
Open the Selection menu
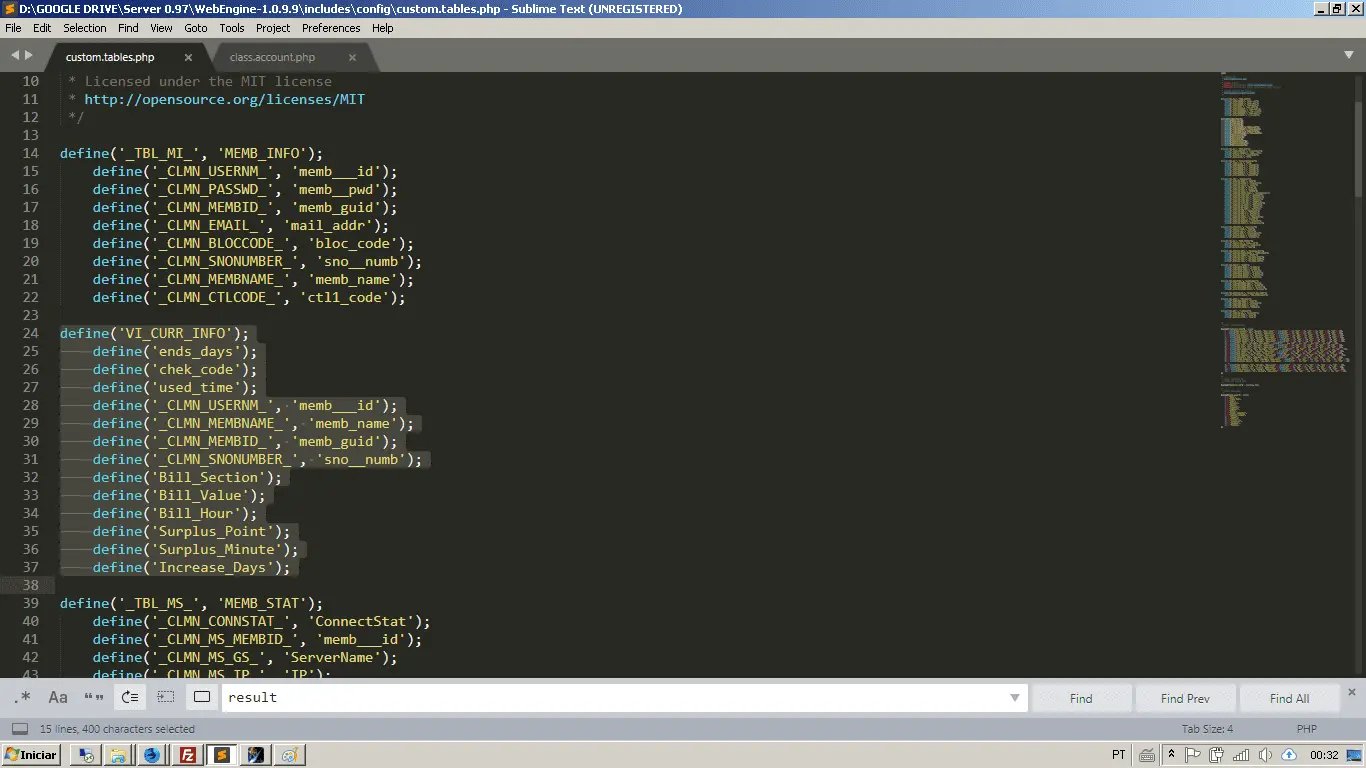click(85, 28)
